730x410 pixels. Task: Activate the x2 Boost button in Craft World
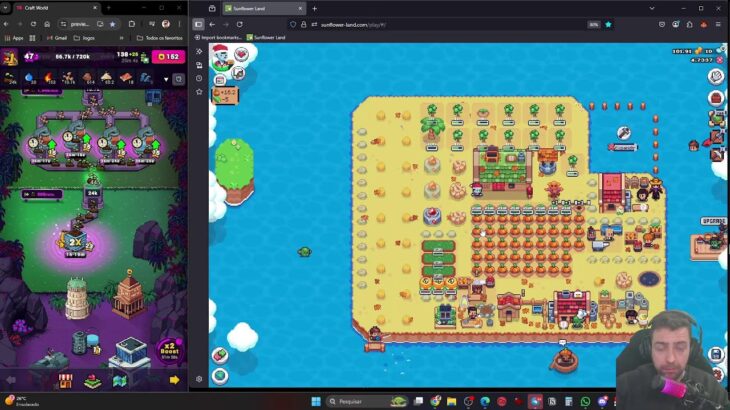click(170, 351)
